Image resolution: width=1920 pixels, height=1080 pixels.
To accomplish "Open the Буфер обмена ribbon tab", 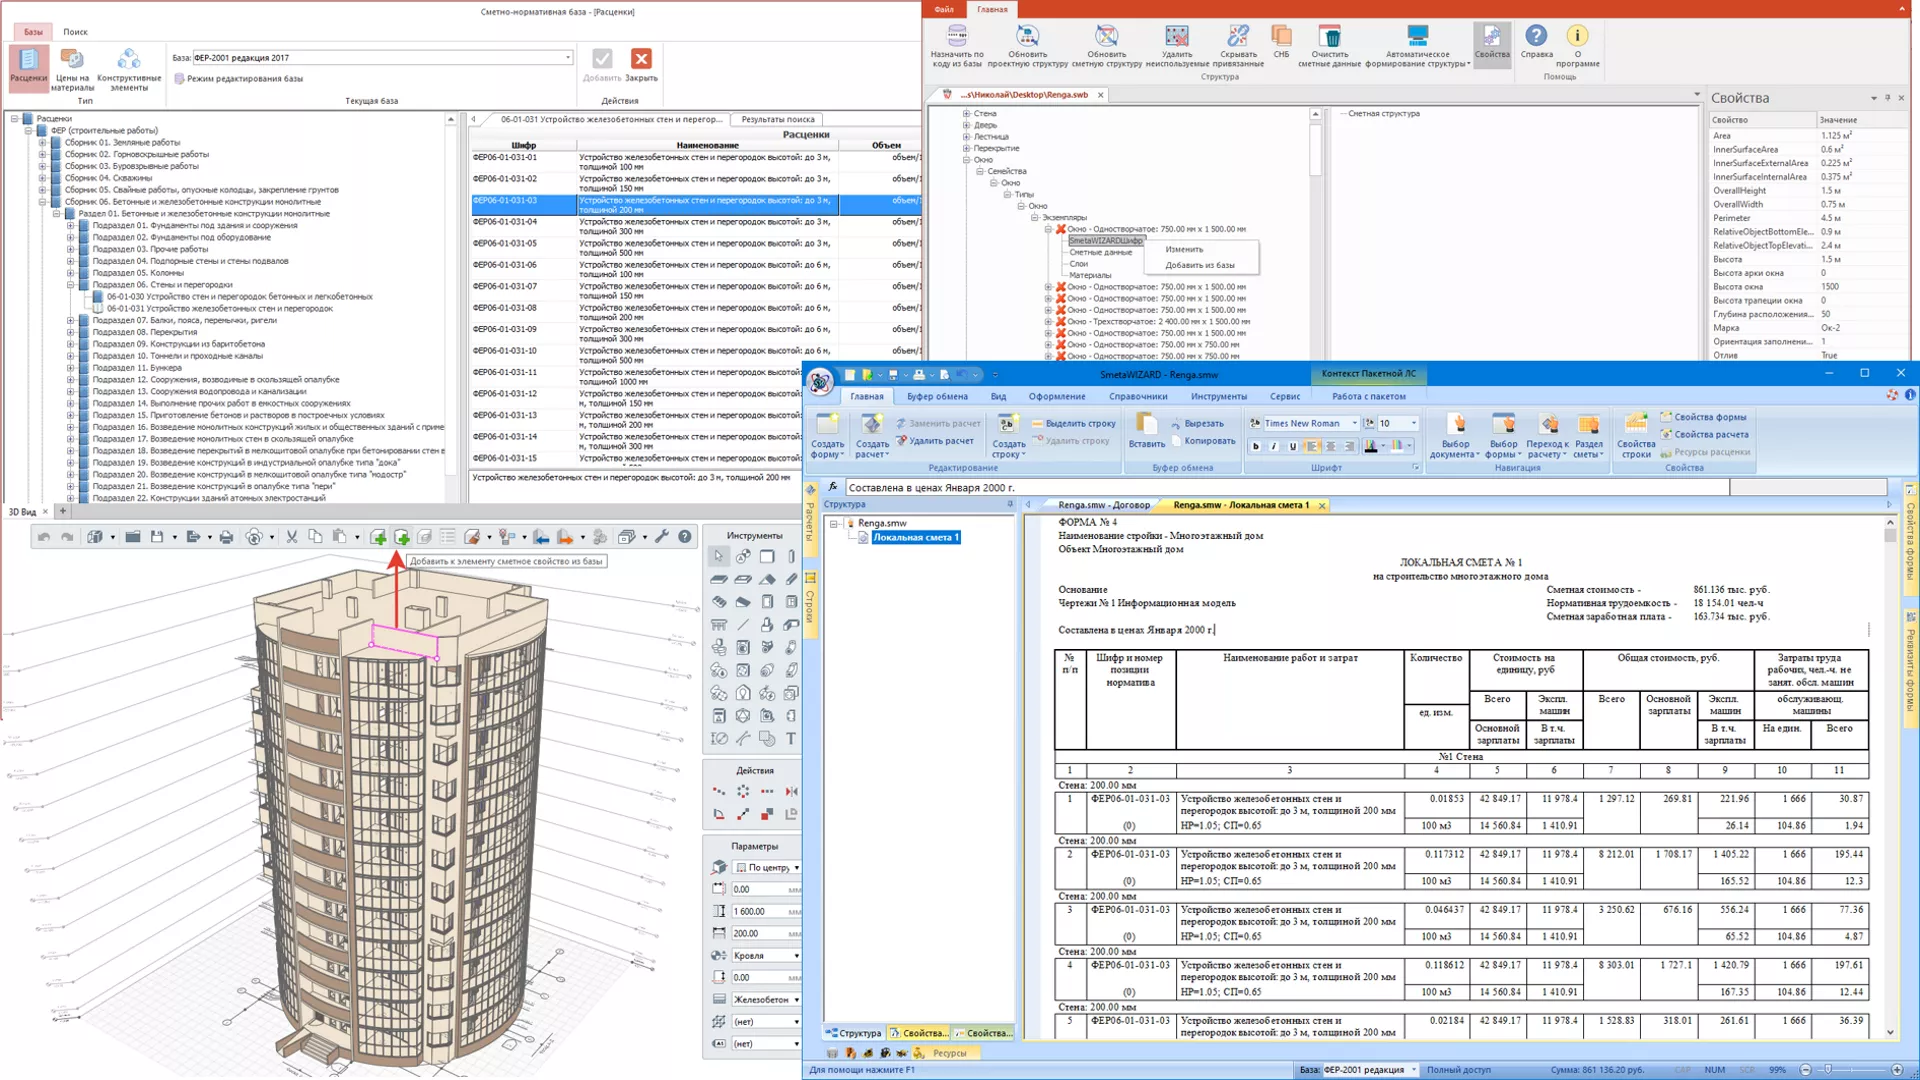I will tap(937, 396).
